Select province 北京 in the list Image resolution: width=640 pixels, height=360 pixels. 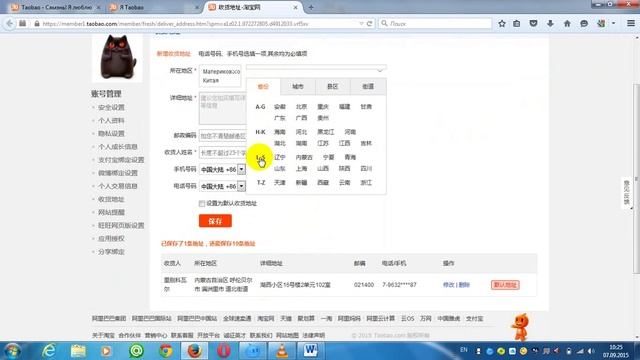(x=301, y=107)
